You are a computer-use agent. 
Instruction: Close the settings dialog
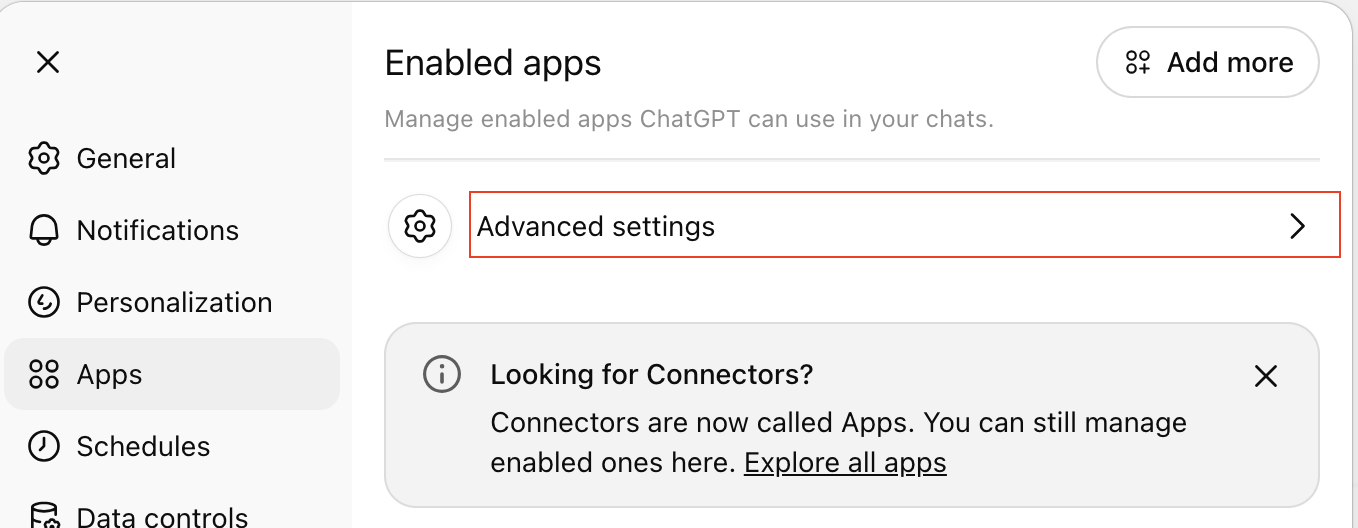click(48, 63)
